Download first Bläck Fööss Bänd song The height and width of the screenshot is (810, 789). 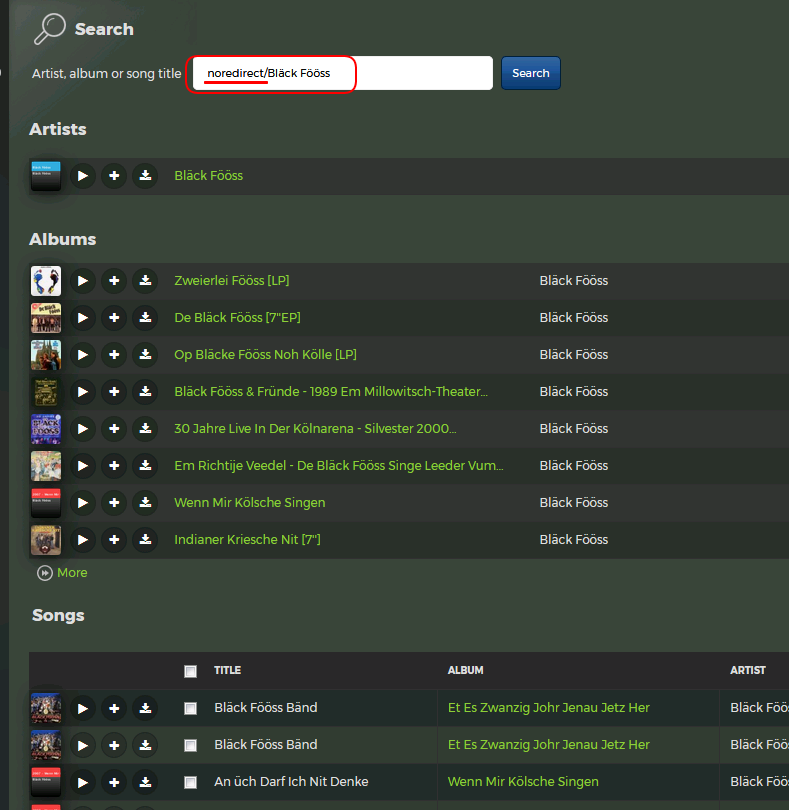tap(145, 708)
